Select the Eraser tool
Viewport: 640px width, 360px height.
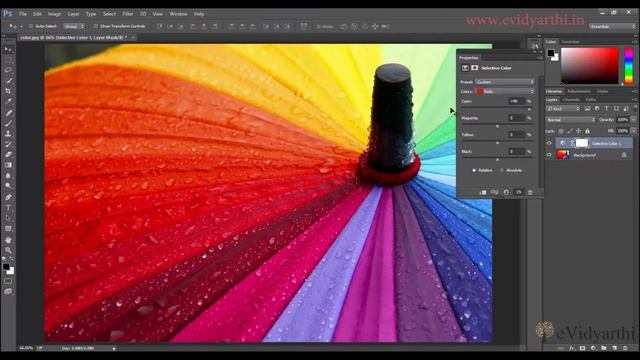(x=8, y=155)
